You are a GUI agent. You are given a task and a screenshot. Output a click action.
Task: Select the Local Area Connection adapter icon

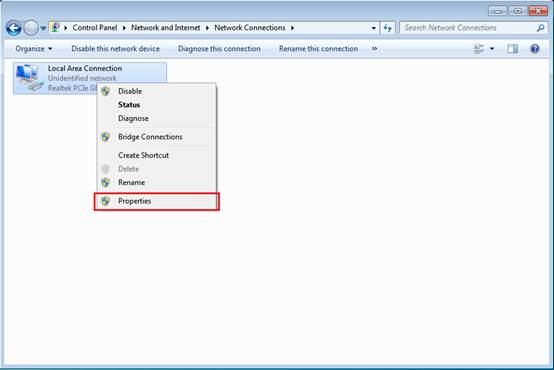click(29, 78)
